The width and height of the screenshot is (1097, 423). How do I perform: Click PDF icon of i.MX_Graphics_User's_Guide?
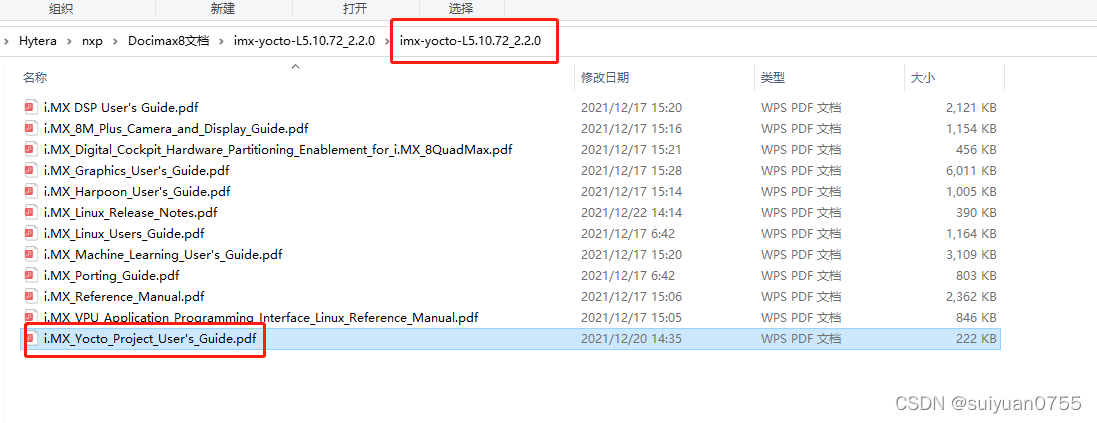pos(30,171)
